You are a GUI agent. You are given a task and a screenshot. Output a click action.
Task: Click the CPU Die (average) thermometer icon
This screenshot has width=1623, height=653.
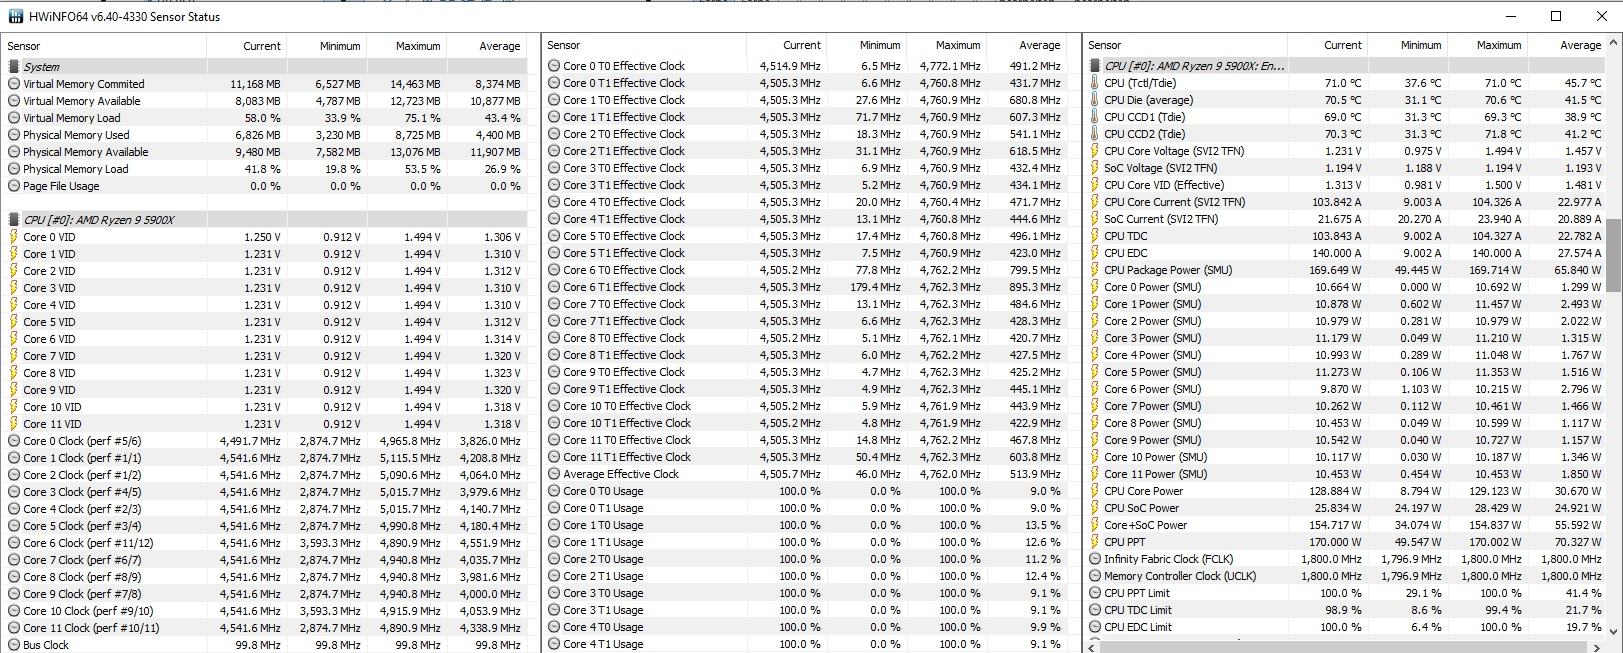click(1095, 100)
